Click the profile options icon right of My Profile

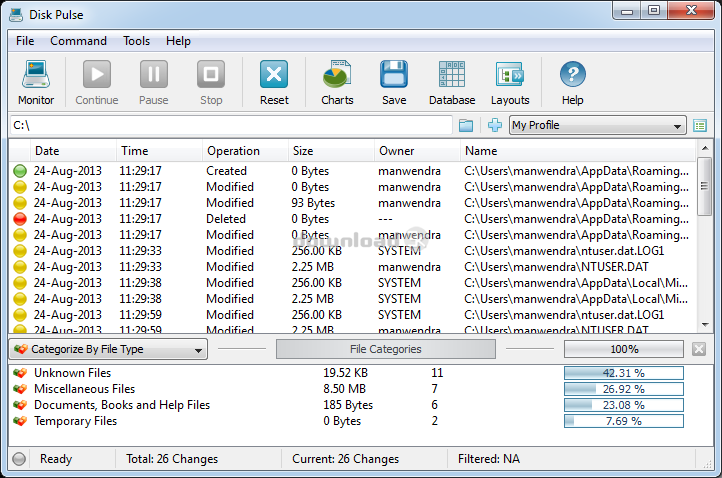click(700, 125)
